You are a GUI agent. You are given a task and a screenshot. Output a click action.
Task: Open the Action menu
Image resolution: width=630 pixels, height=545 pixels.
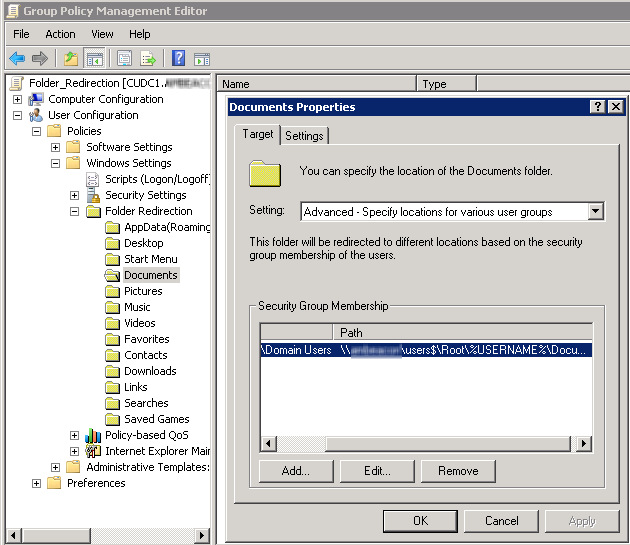(x=60, y=34)
